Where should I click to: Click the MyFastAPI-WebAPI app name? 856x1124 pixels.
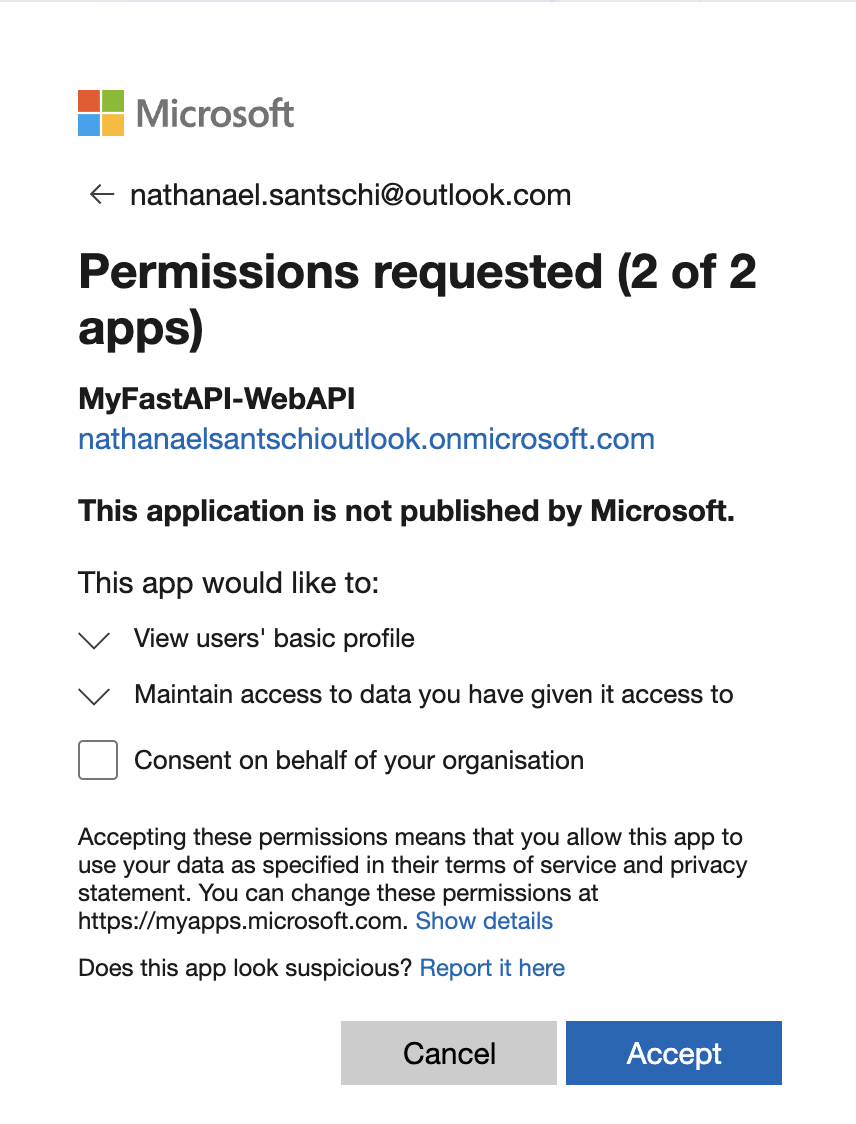pos(217,398)
